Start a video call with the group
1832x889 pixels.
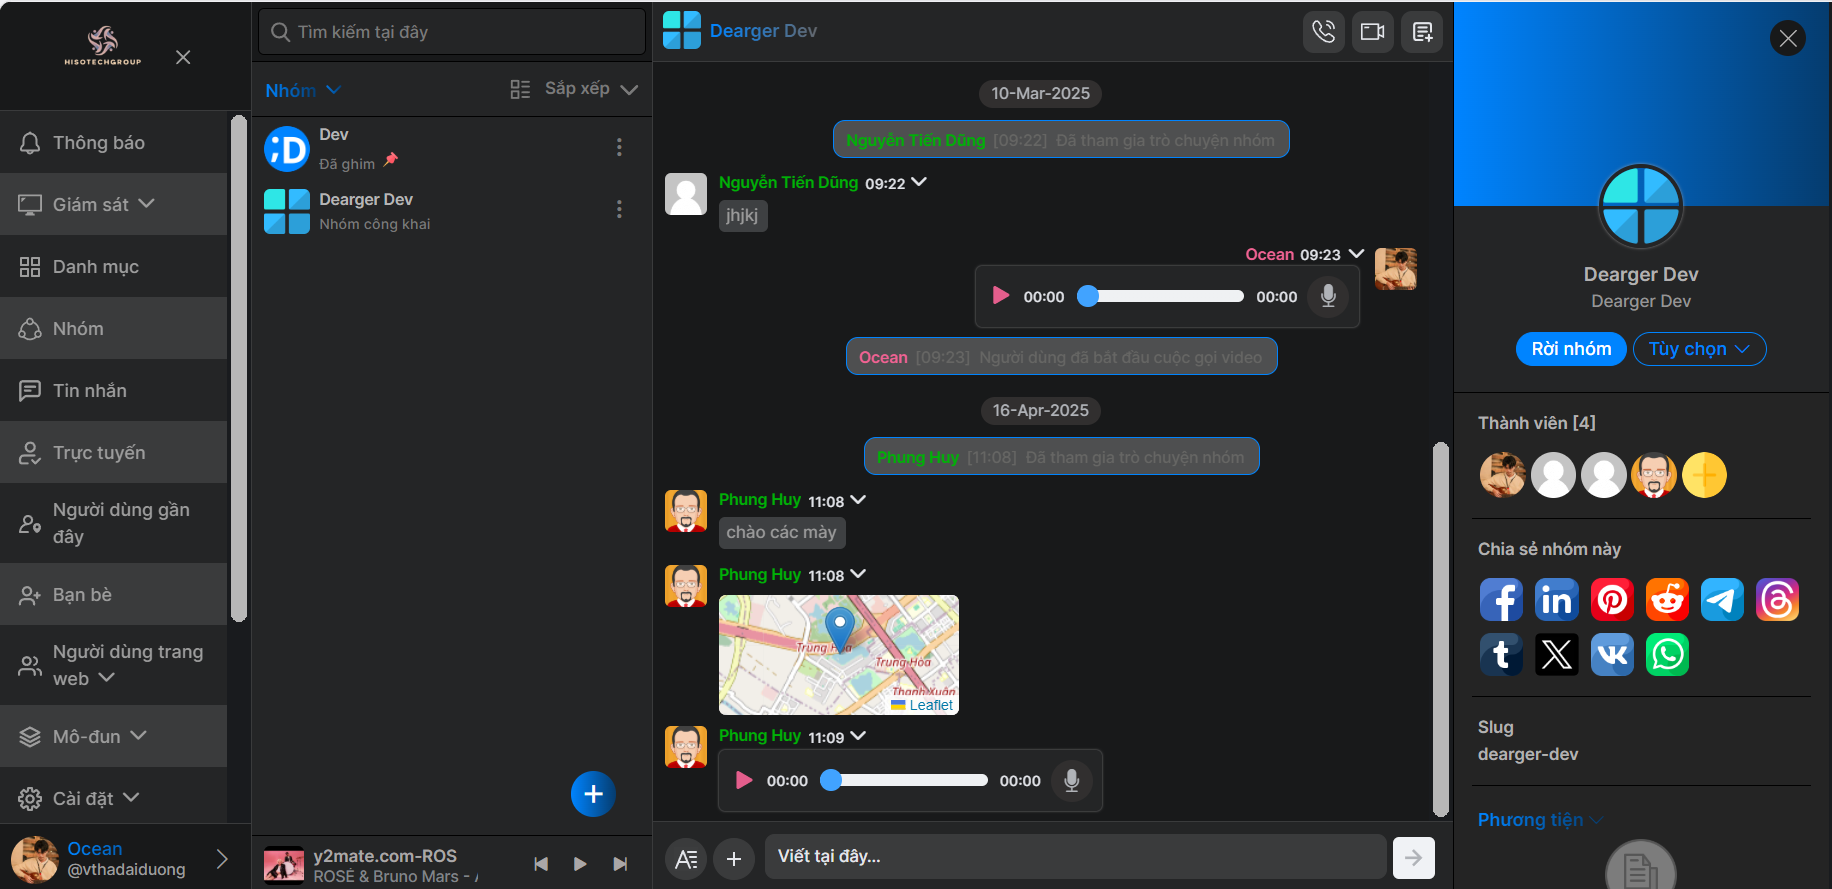pos(1372,32)
